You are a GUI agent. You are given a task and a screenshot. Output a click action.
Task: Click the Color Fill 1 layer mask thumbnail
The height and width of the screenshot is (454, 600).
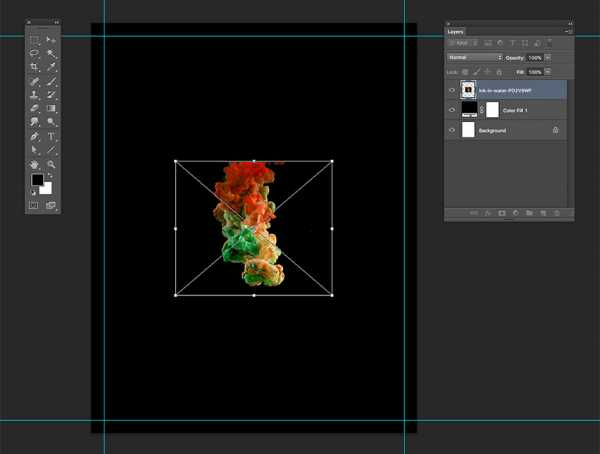(493, 110)
